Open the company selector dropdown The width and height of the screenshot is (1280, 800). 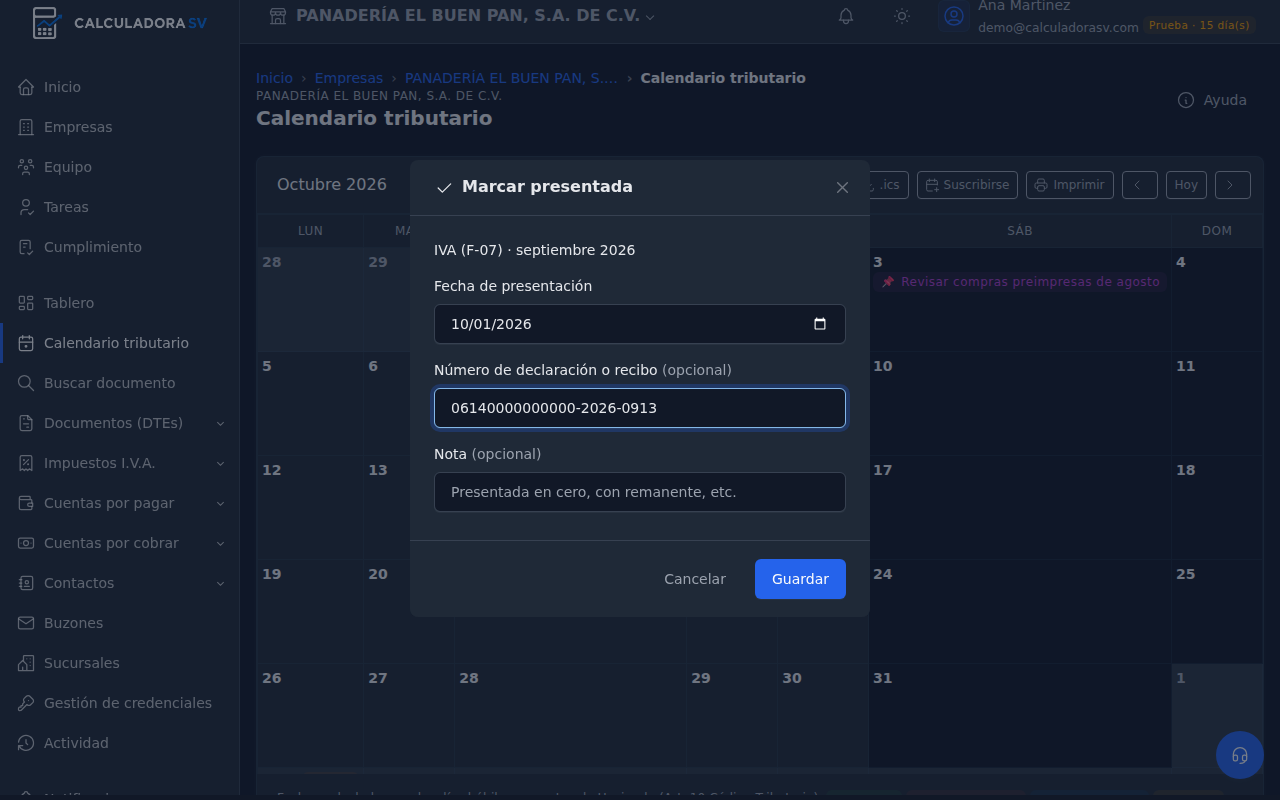coord(462,16)
